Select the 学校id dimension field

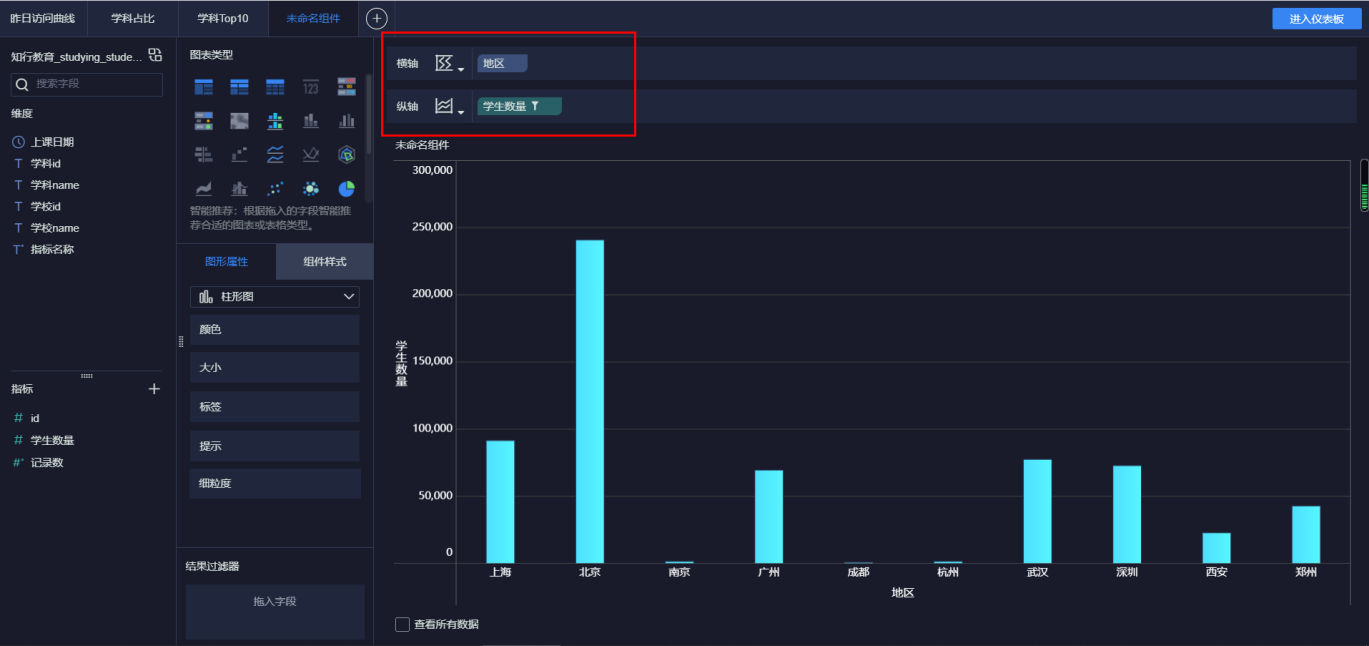(x=46, y=206)
